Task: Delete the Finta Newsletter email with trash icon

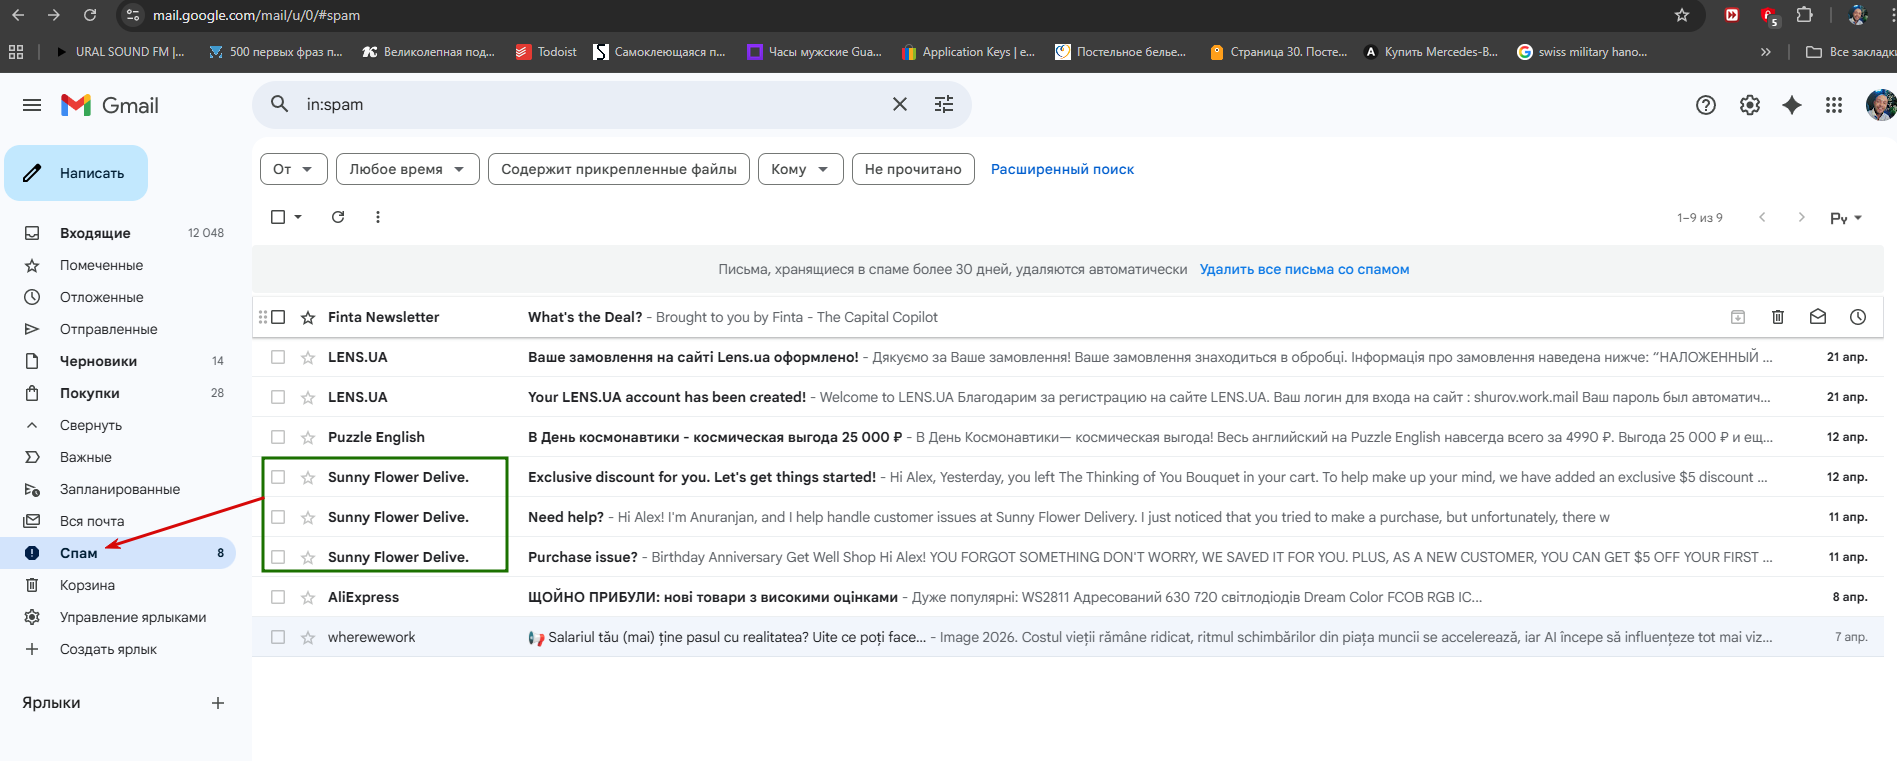Action: point(1778,317)
